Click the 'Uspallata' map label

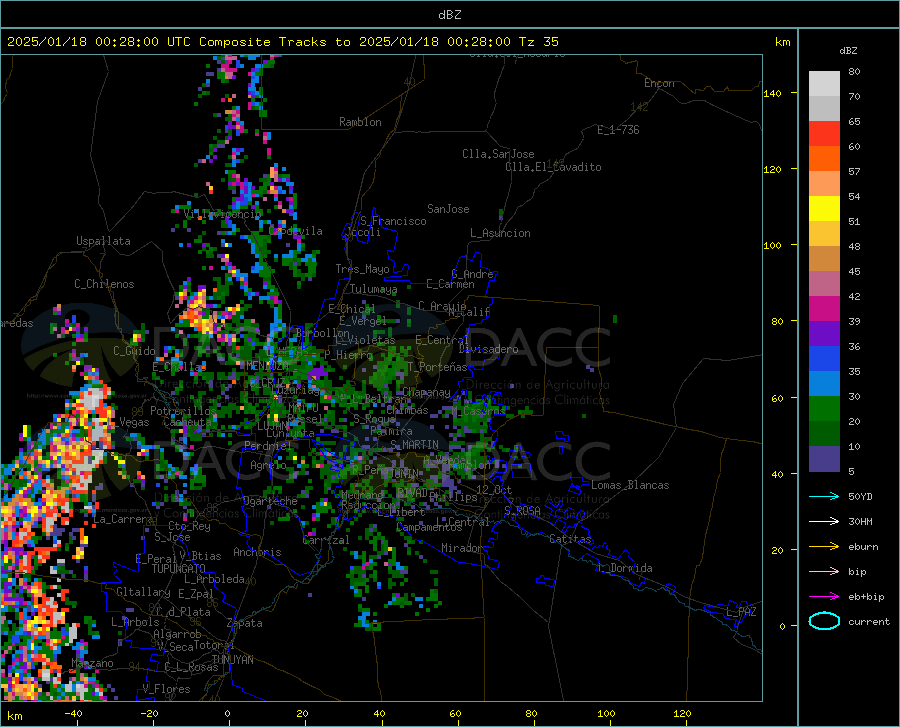103,241
